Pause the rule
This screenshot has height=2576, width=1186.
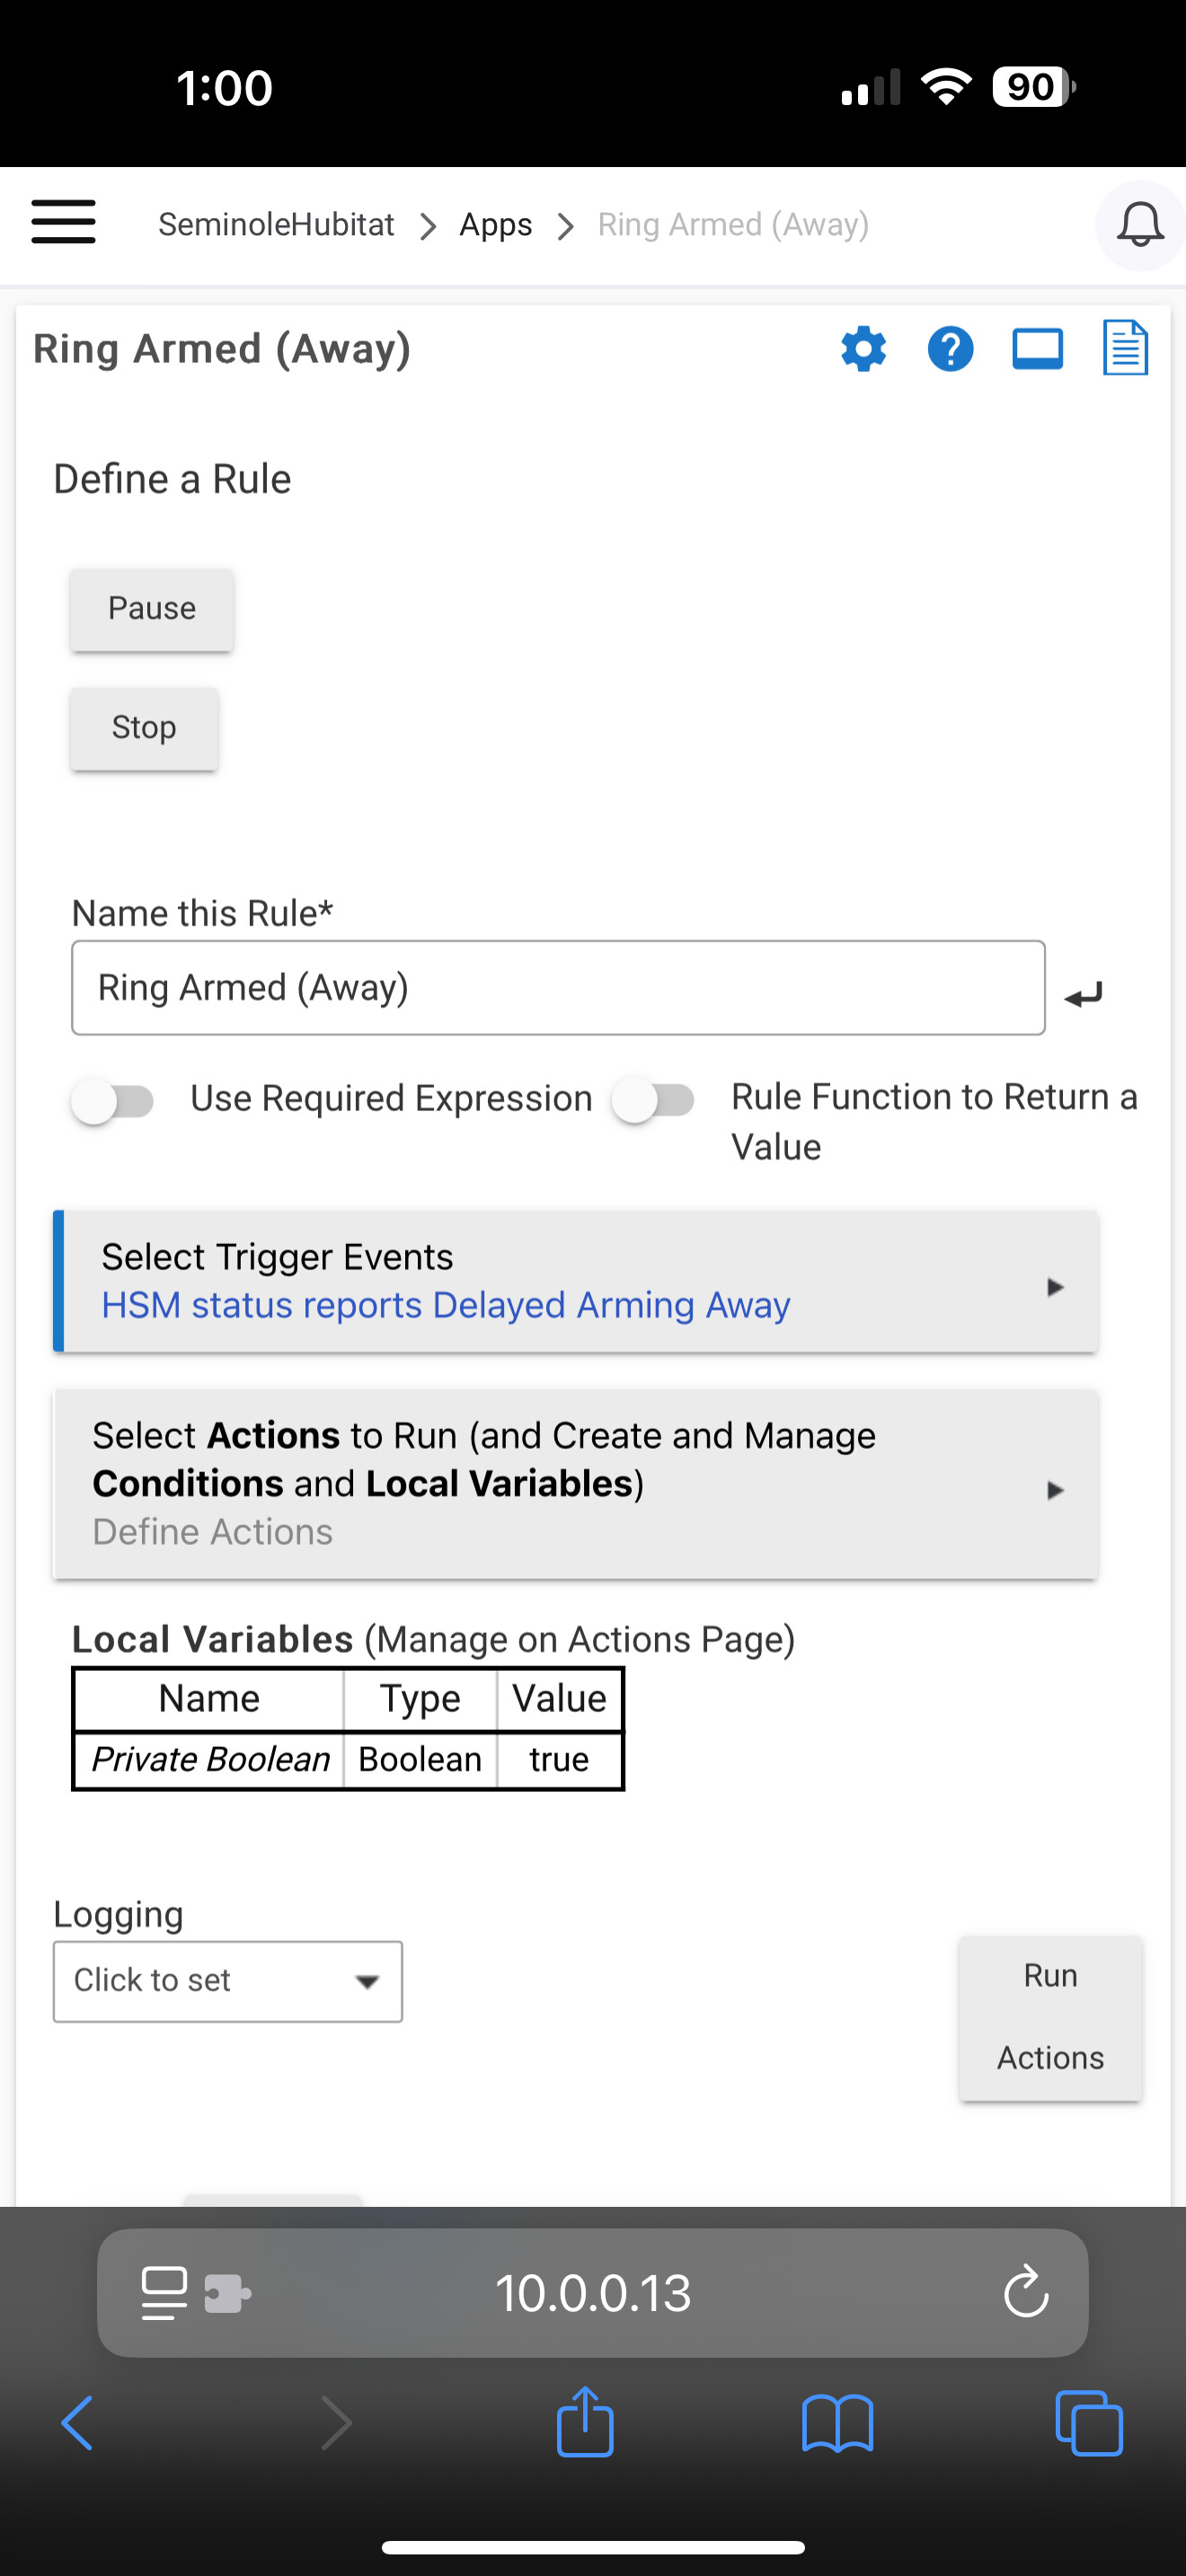point(152,609)
